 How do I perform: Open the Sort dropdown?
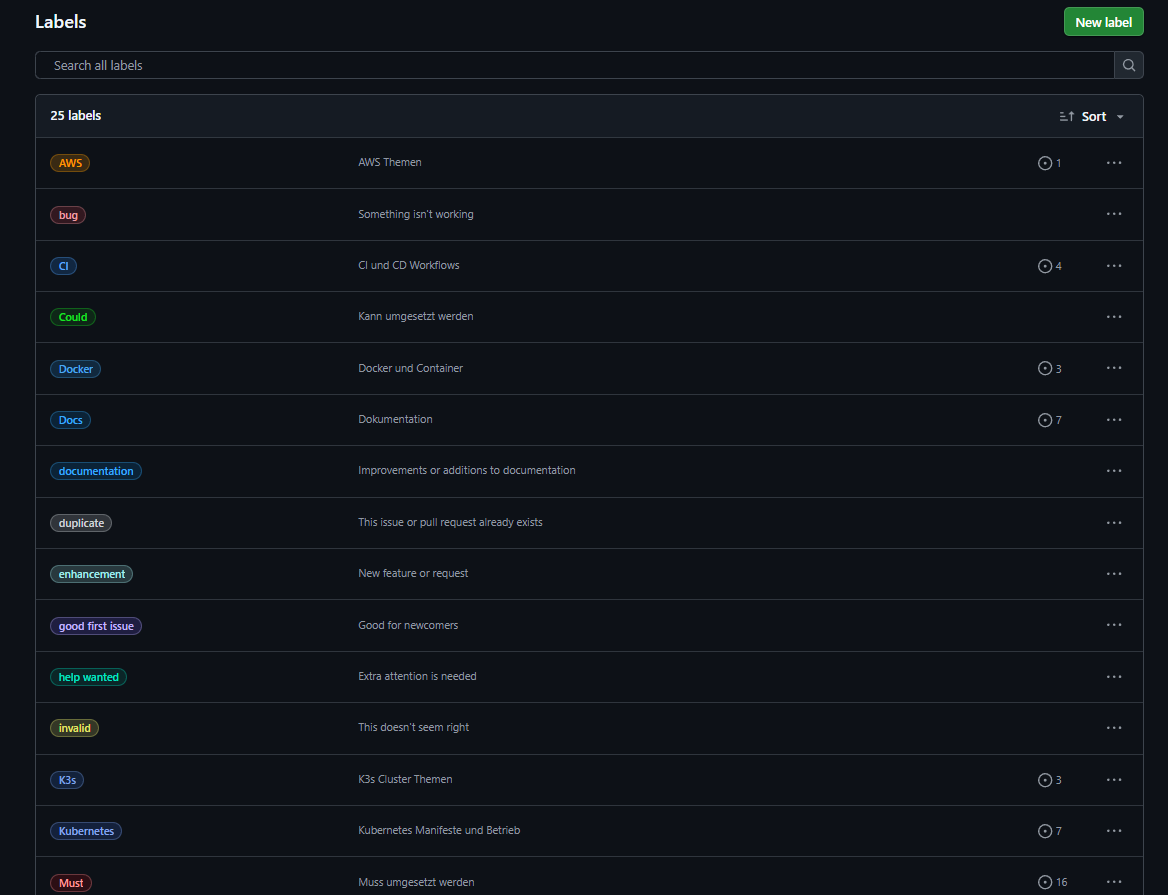1091,116
